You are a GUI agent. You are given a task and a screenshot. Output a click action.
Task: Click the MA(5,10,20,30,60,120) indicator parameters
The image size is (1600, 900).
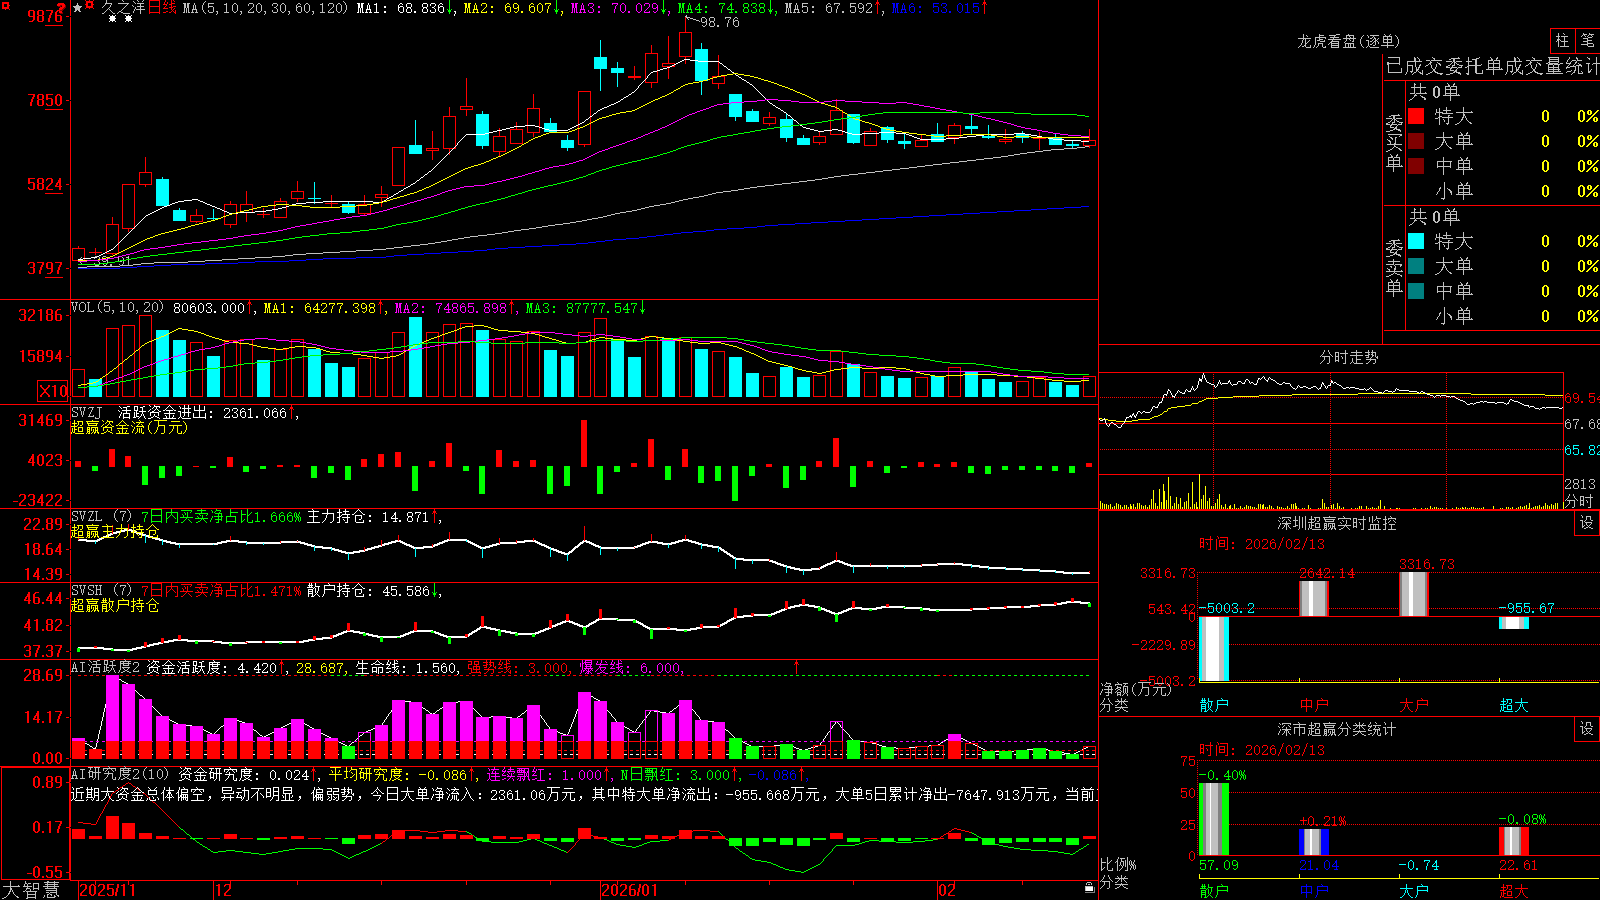[x=265, y=8]
